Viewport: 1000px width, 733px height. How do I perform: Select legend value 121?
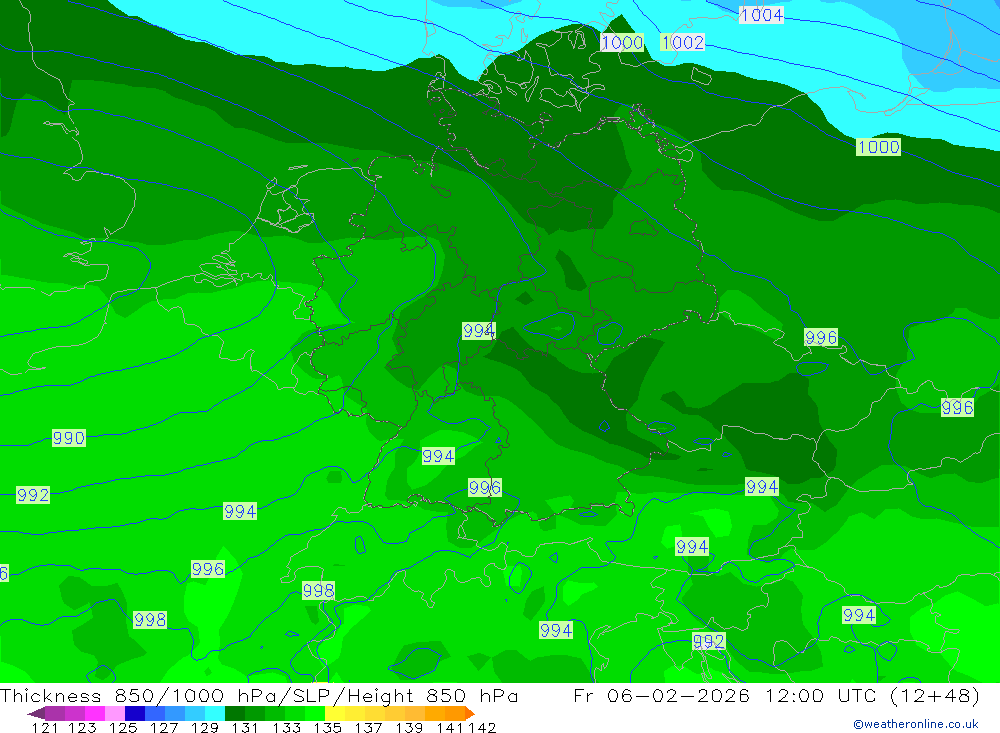coord(45,728)
